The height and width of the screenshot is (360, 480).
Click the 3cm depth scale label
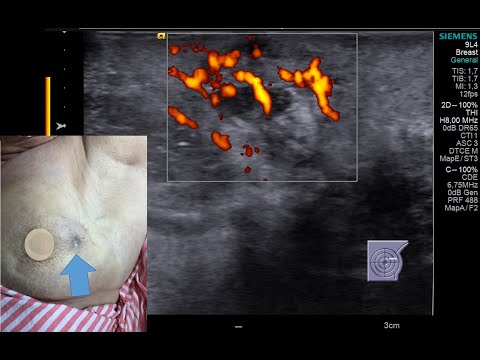pyautogui.click(x=391, y=325)
